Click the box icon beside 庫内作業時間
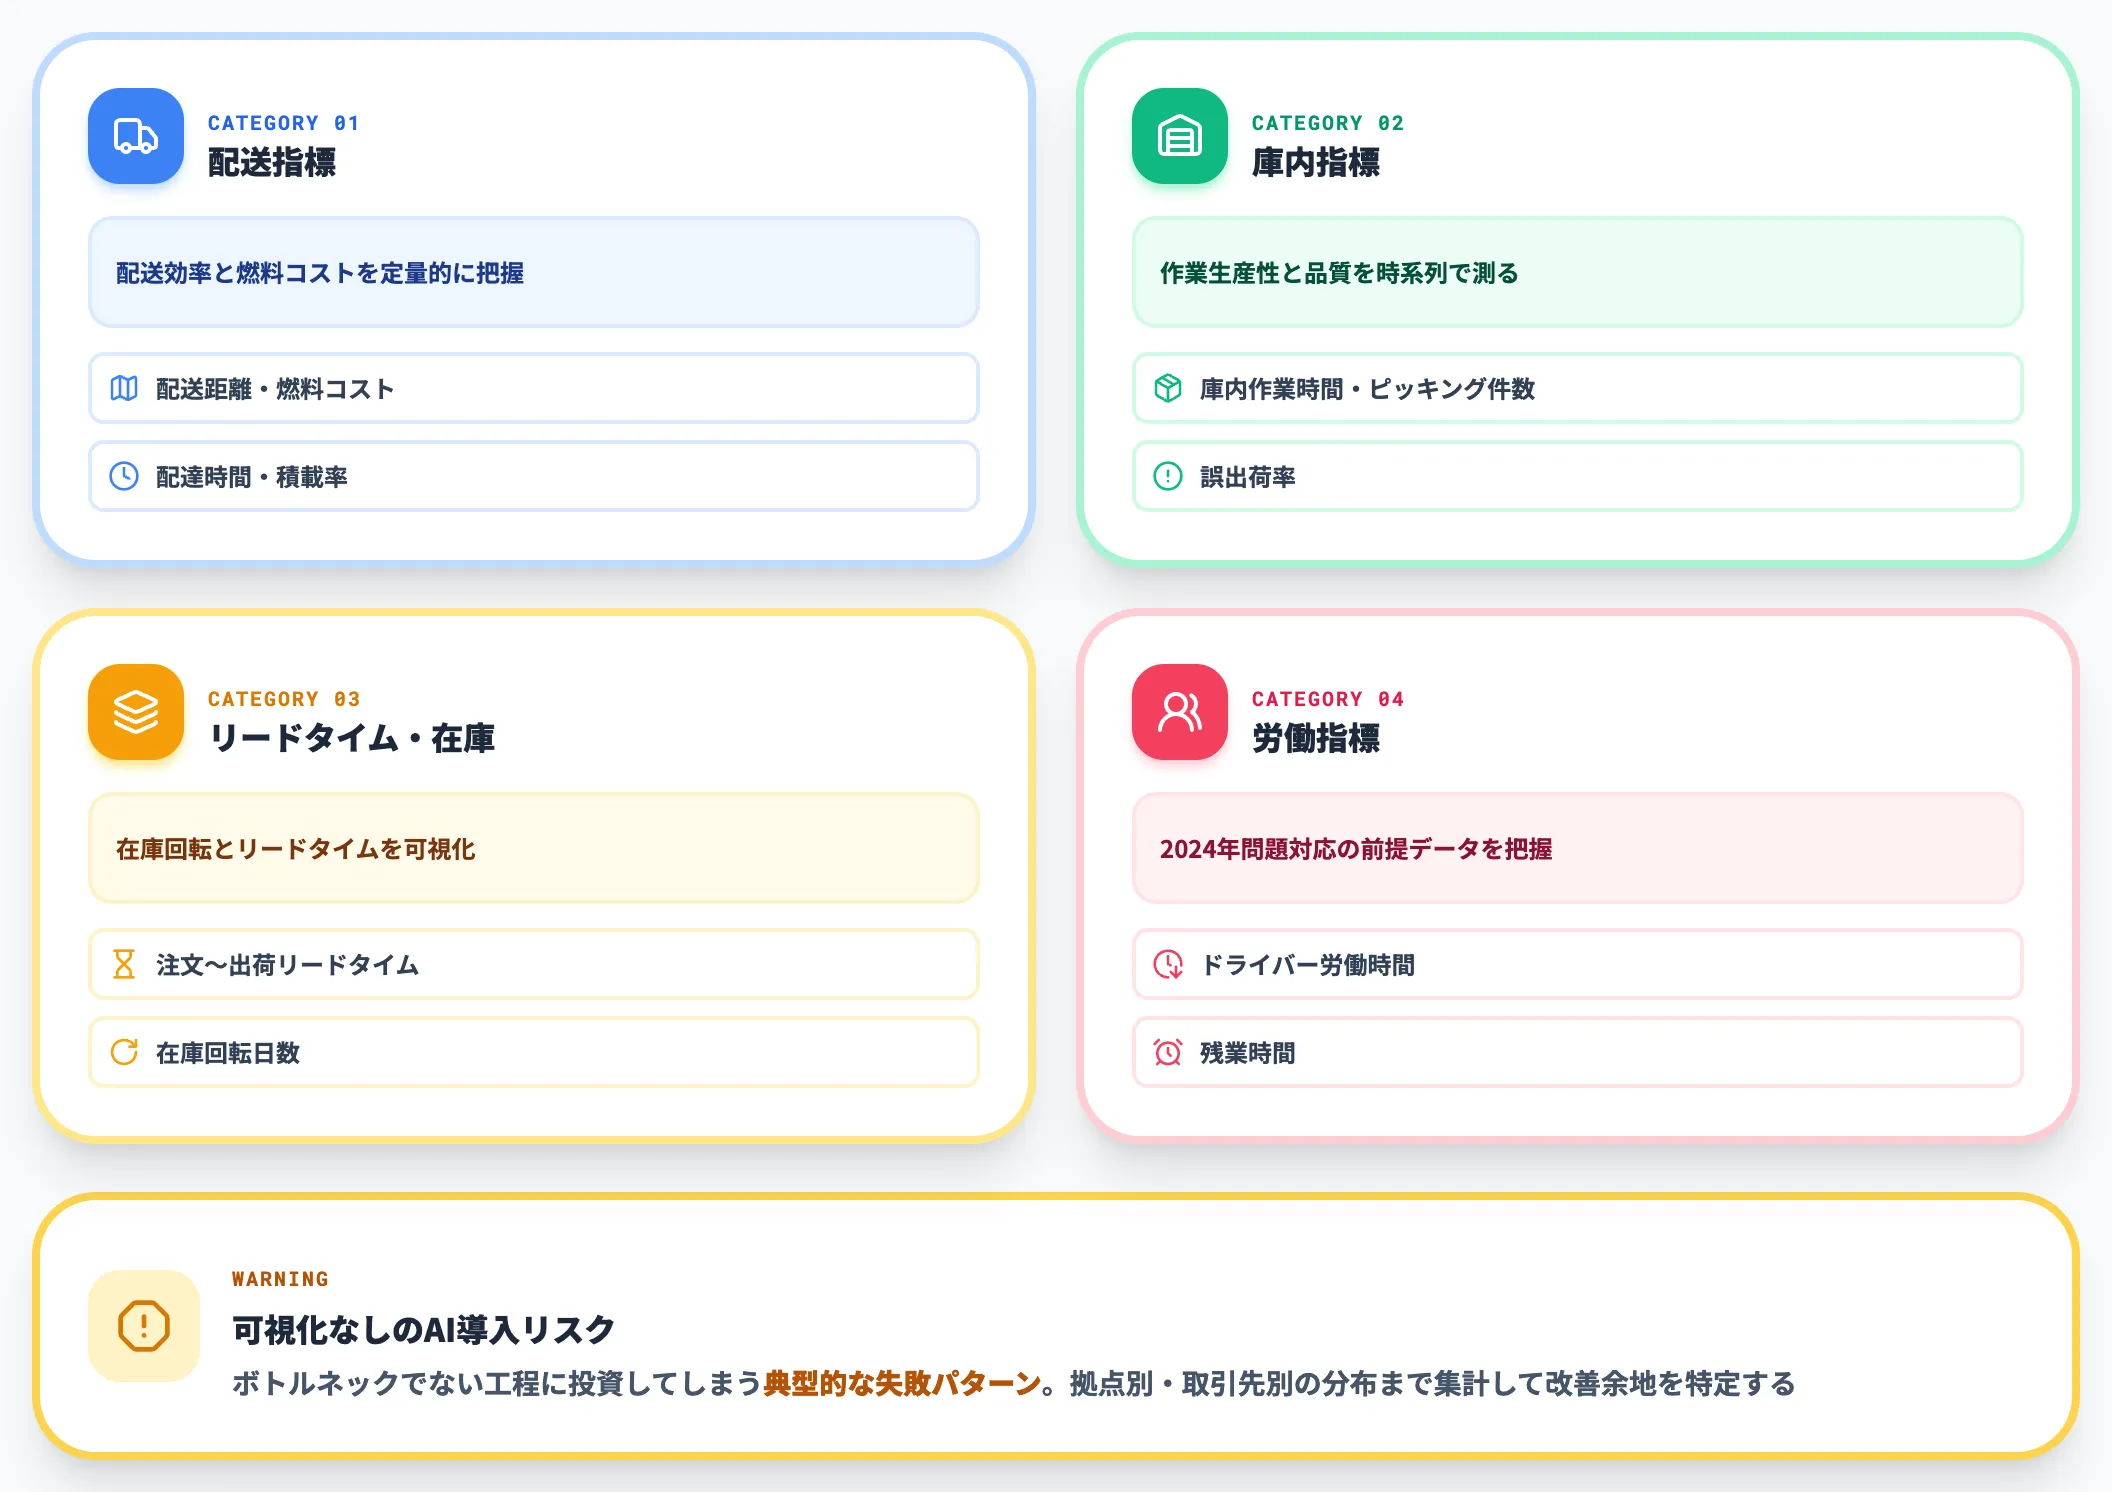The height and width of the screenshot is (1492, 2112). pos(1168,388)
